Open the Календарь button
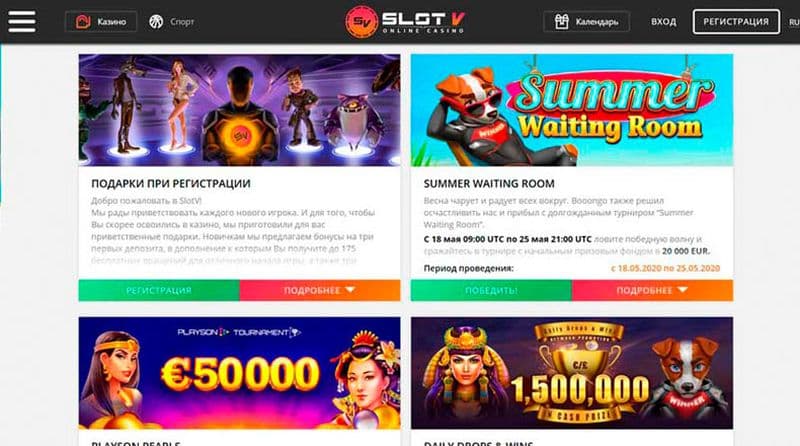Screen dimensions: 800x446 [587, 22]
